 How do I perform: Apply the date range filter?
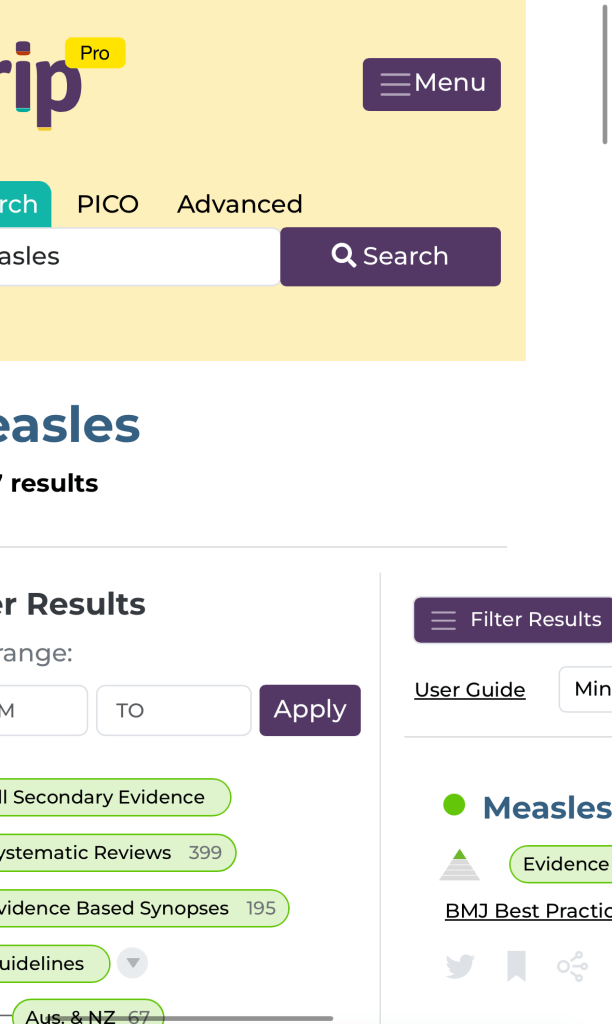(x=309, y=710)
